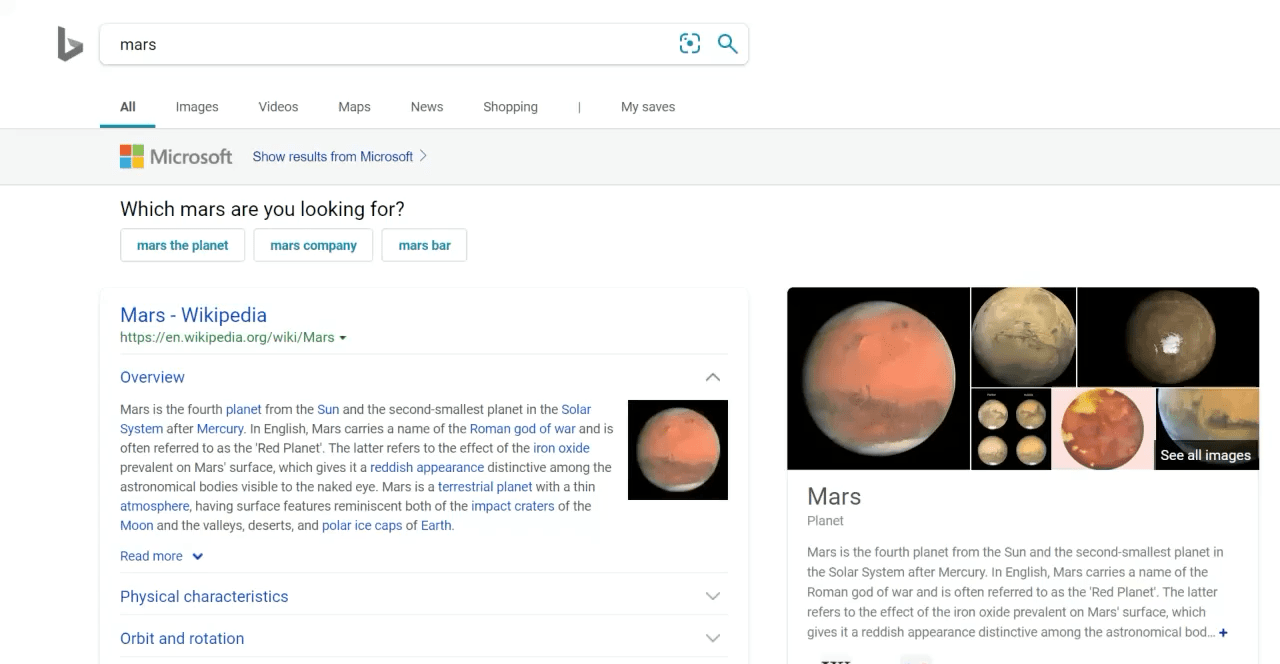Image resolution: width=1280 pixels, height=664 pixels.
Task: Expand Read more chevron
Action: click(x=198, y=557)
